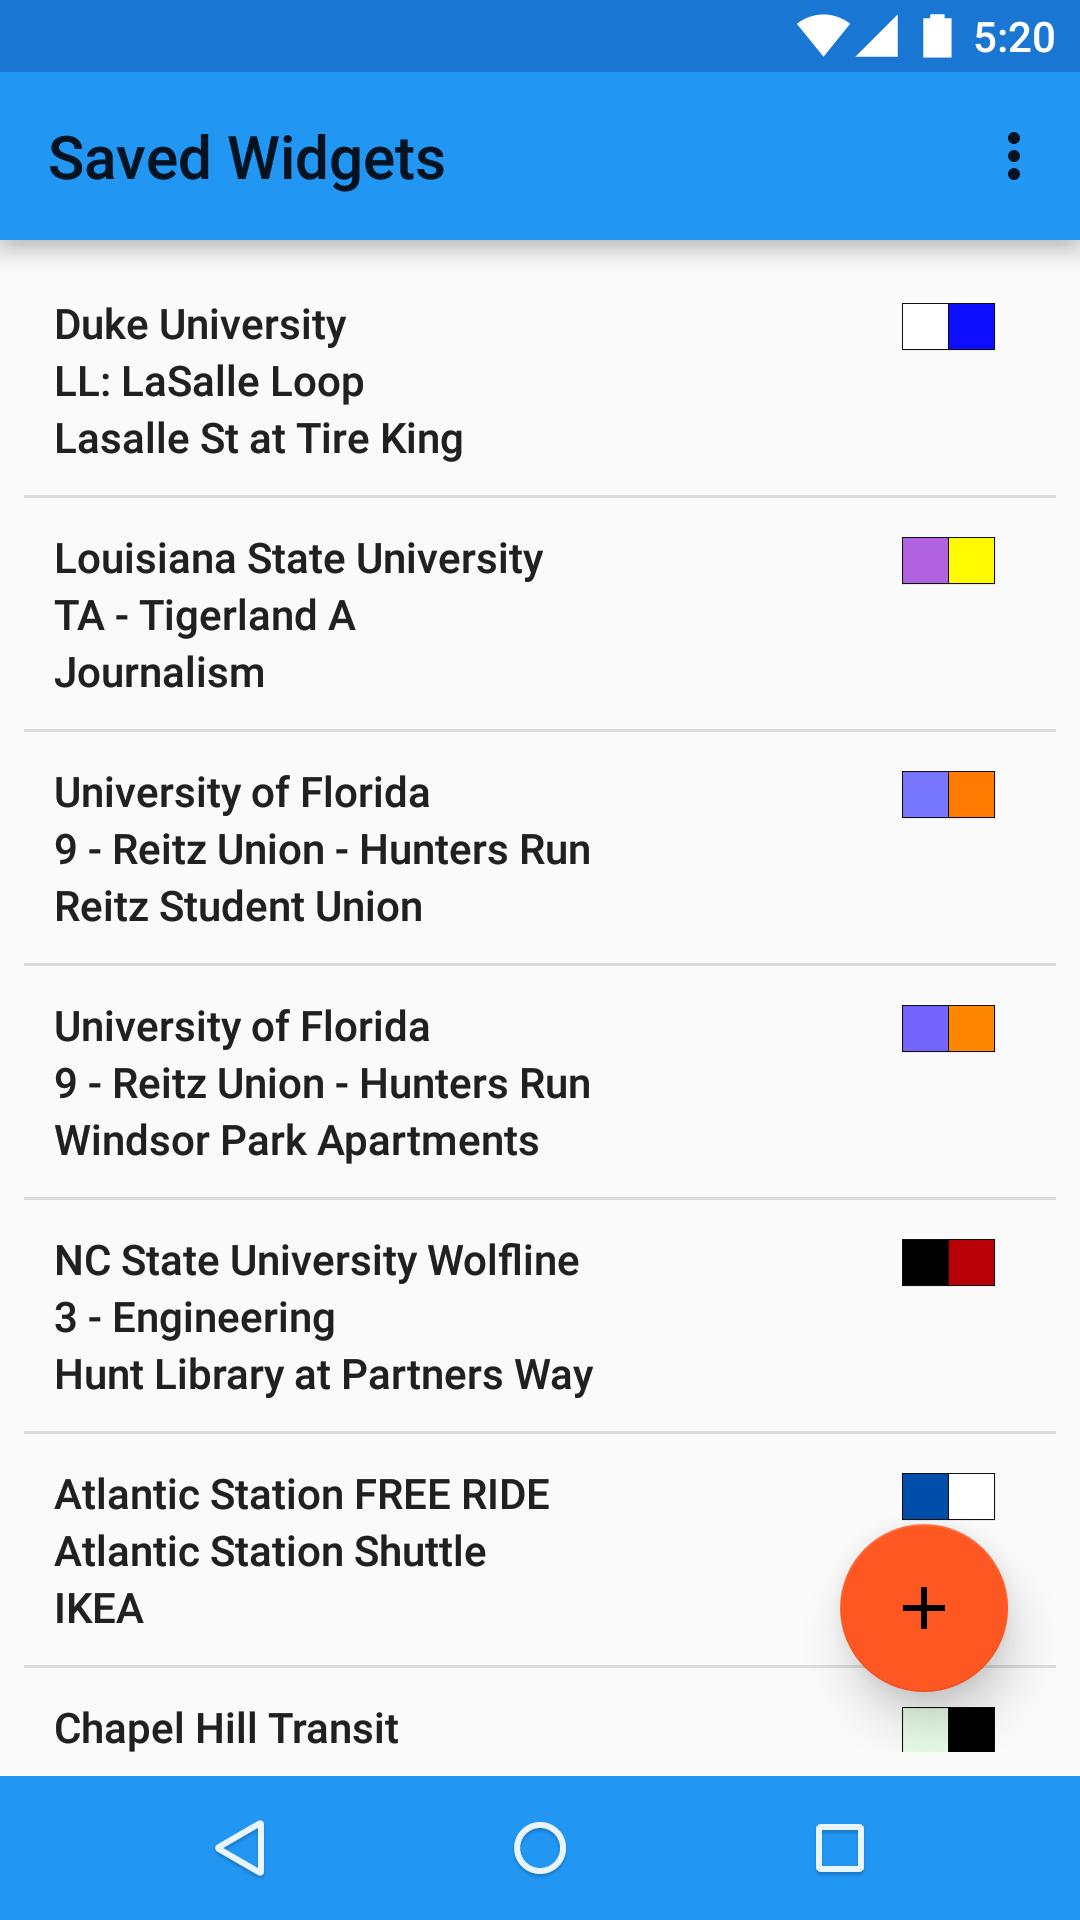Open the Reitz Student Union stop widget
Image resolution: width=1080 pixels, height=1920 pixels.
pos(400,850)
